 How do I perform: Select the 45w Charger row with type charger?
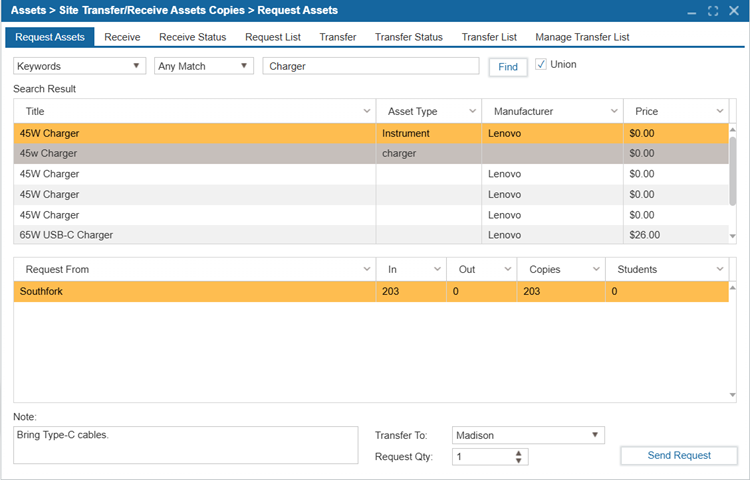371,153
